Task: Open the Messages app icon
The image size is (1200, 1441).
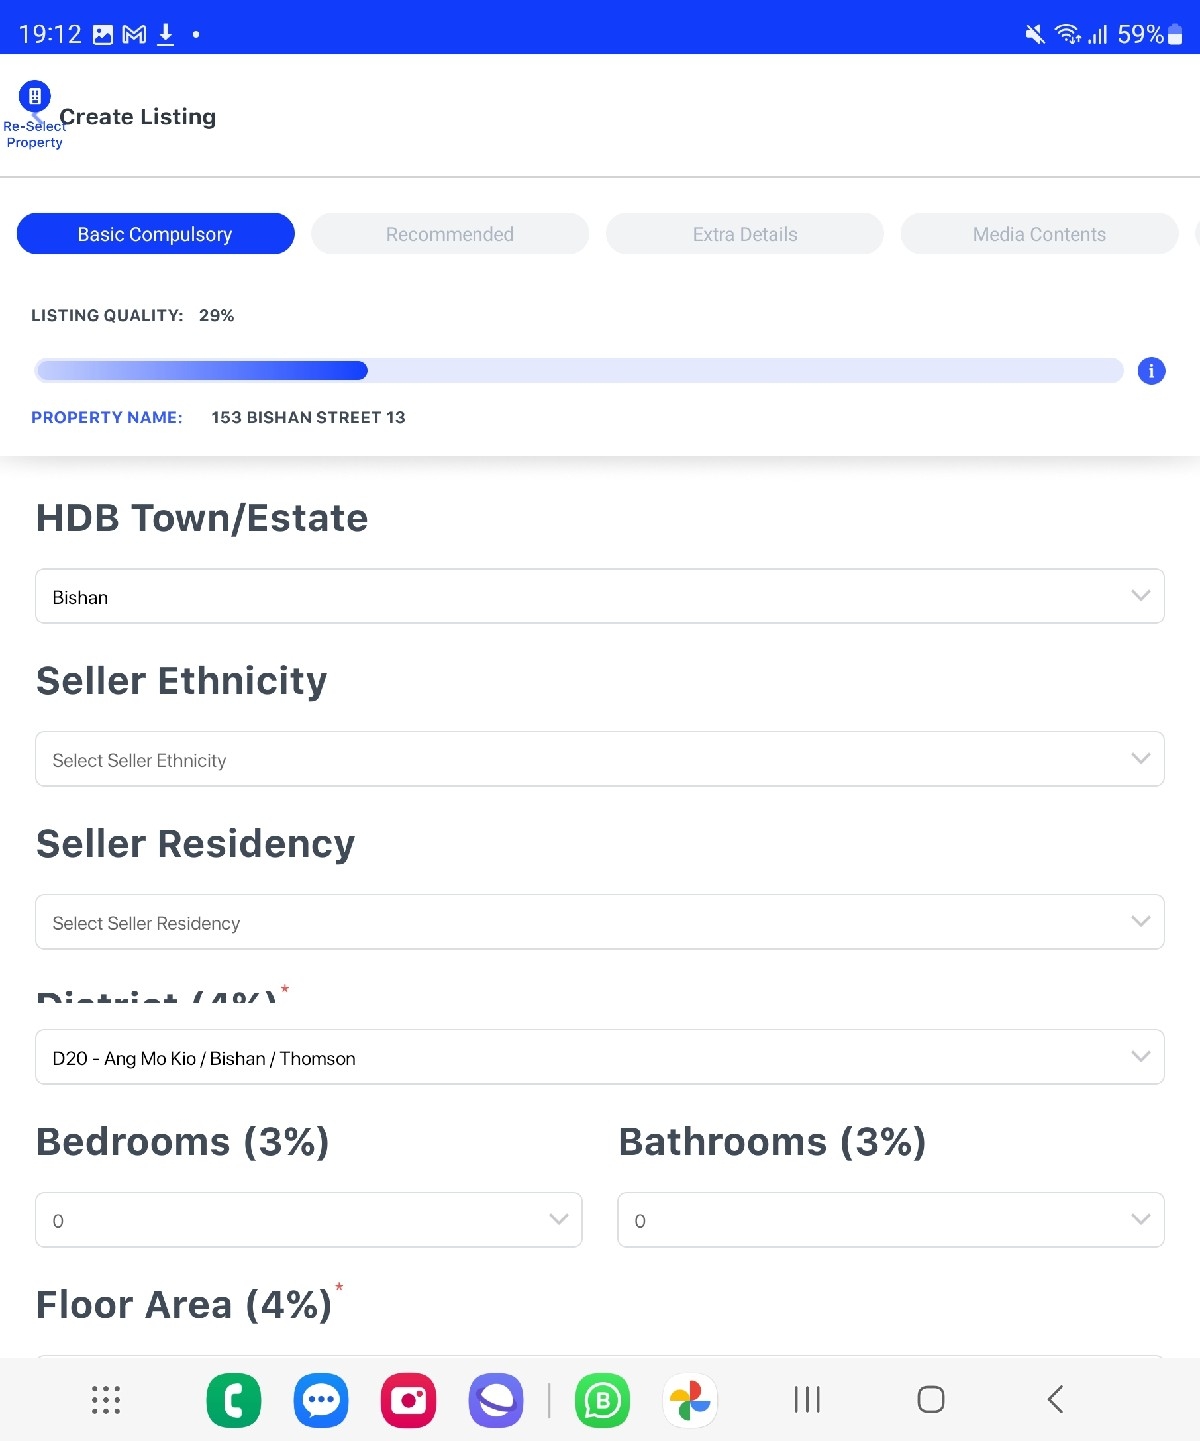Action: click(x=321, y=1400)
